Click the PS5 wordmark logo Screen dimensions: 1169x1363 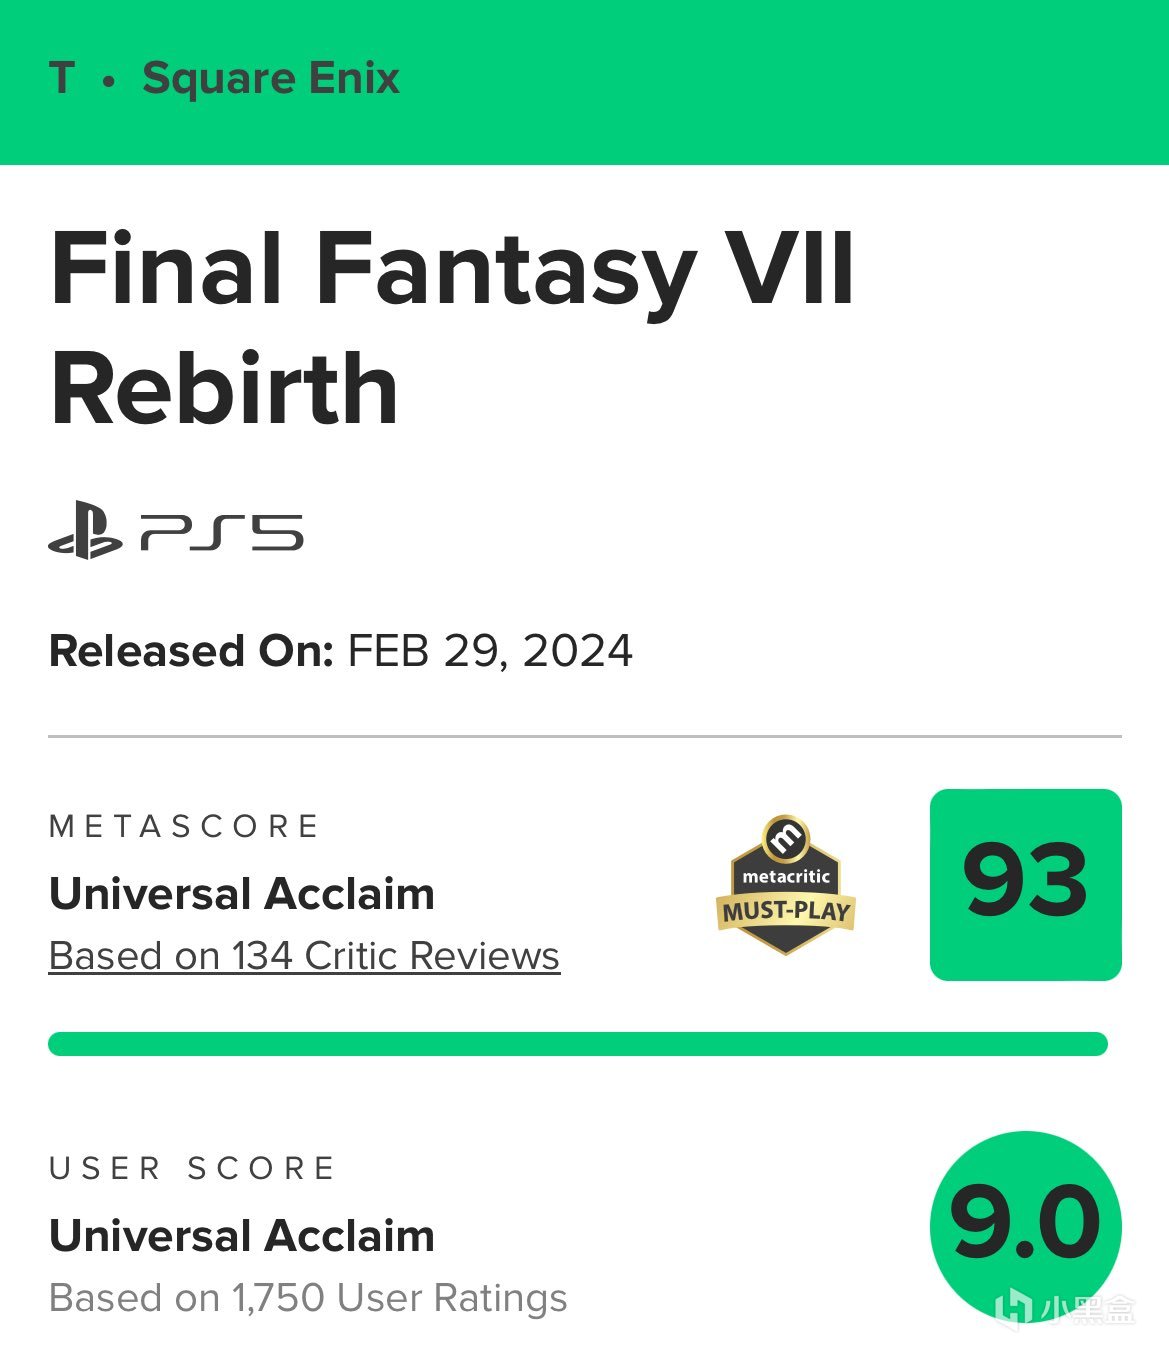tap(221, 532)
